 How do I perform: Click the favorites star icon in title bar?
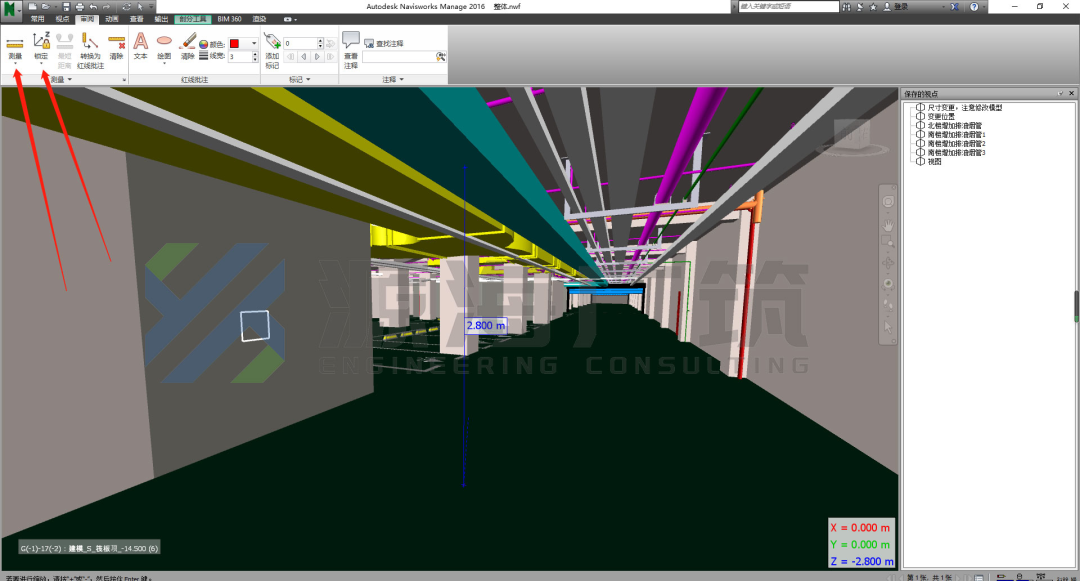pyautogui.click(x=873, y=7)
